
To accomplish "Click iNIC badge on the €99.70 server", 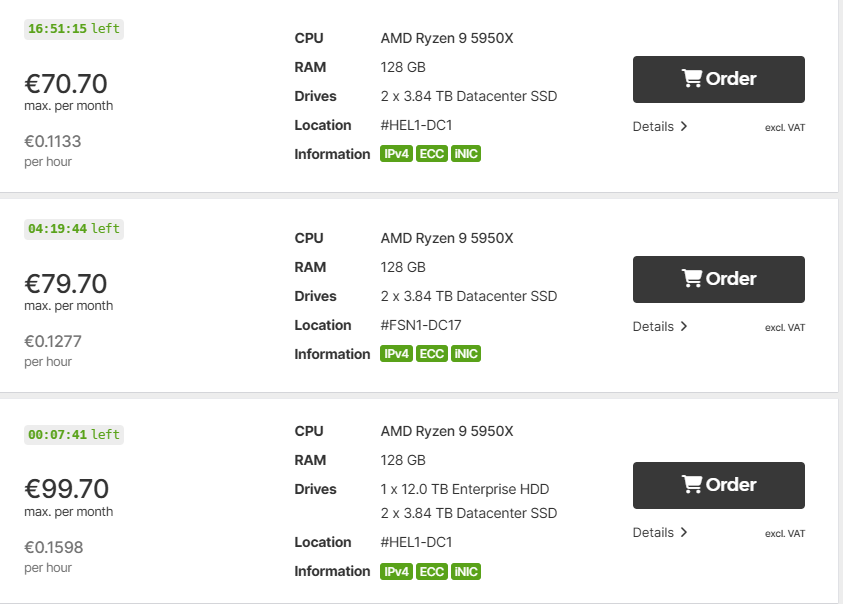I will [x=466, y=571].
